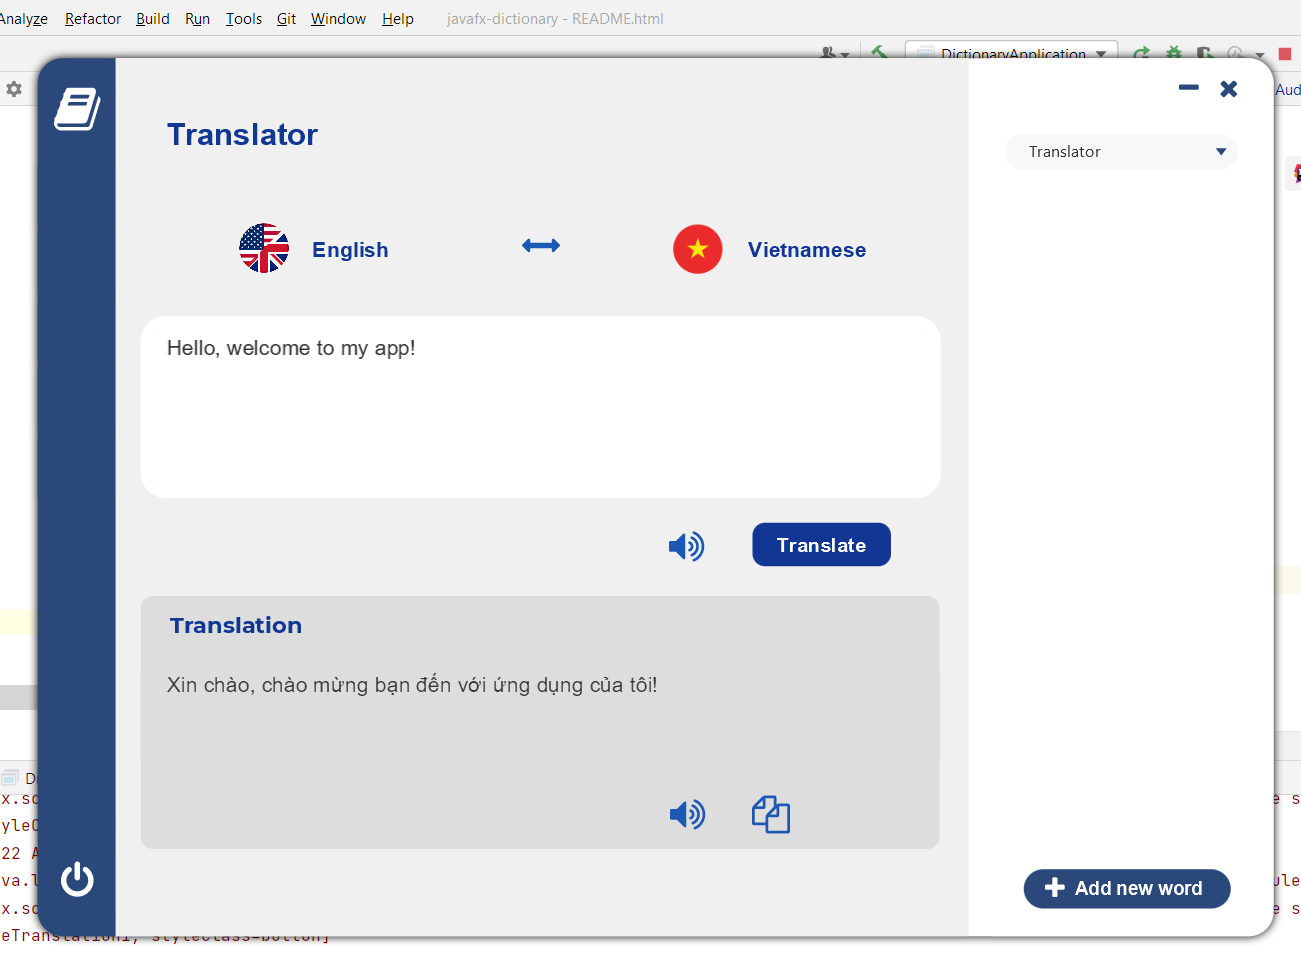The image size is (1301, 975).
Task: Open the Build menu
Action: [153, 19]
